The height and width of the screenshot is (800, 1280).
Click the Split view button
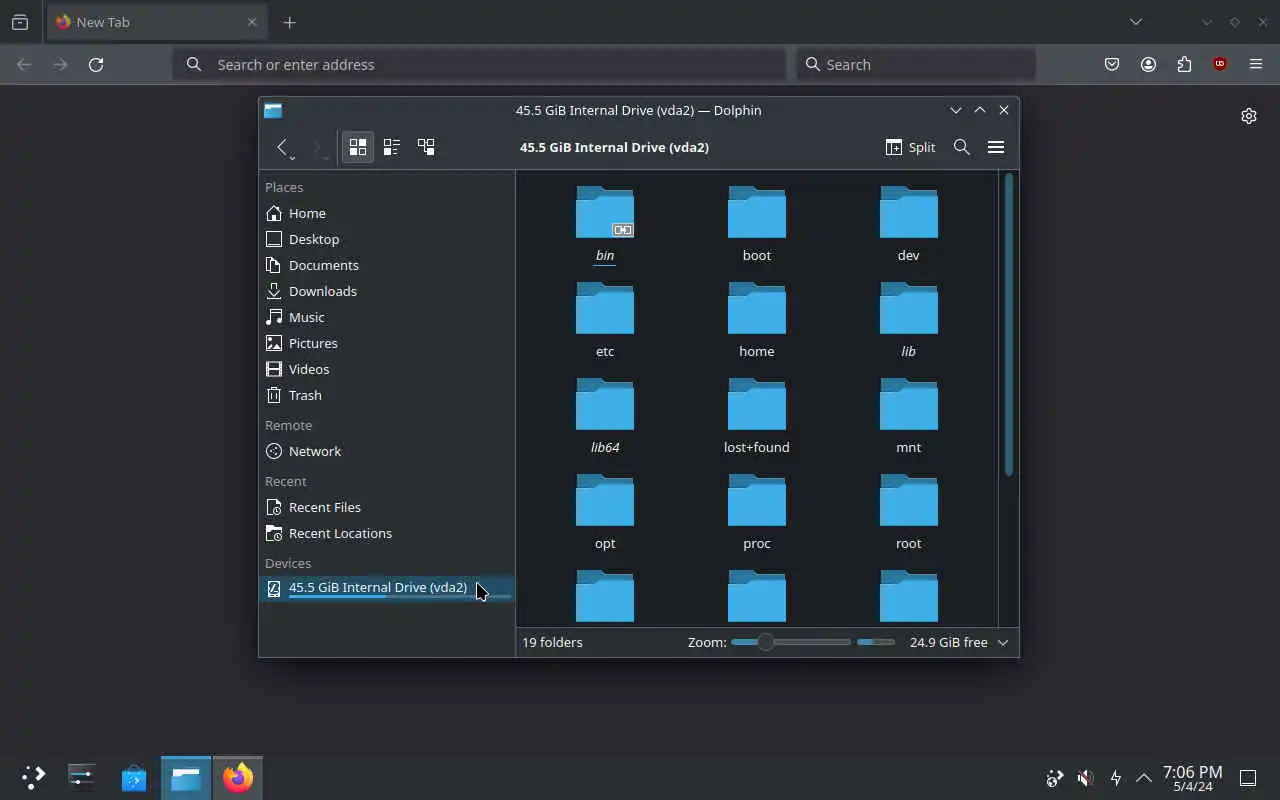[x=911, y=147]
